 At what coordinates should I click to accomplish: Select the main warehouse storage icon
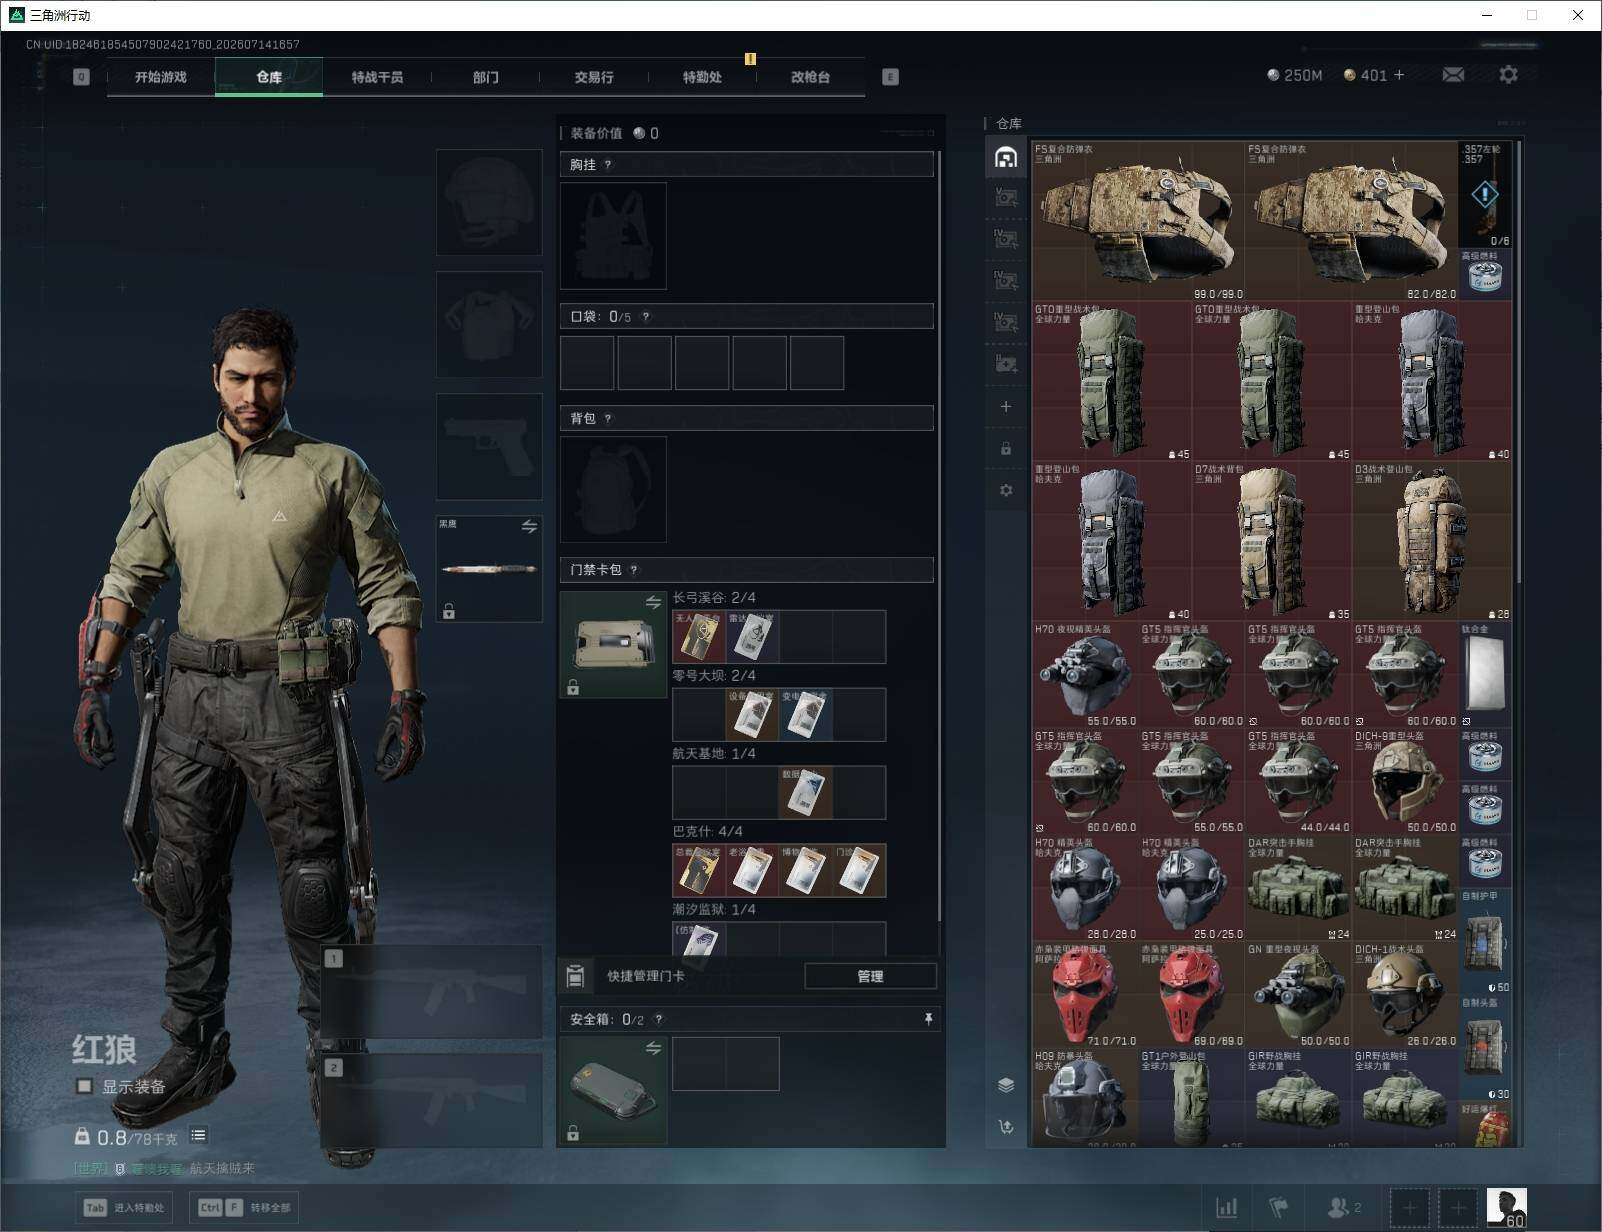(1006, 157)
